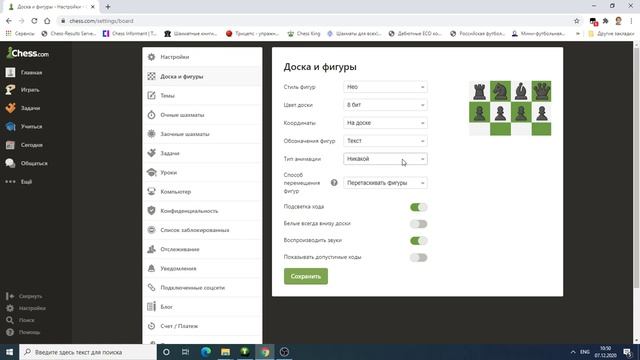640x360 pixels.
Task: Click the Уведомления bell icon
Action: tap(151, 268)
